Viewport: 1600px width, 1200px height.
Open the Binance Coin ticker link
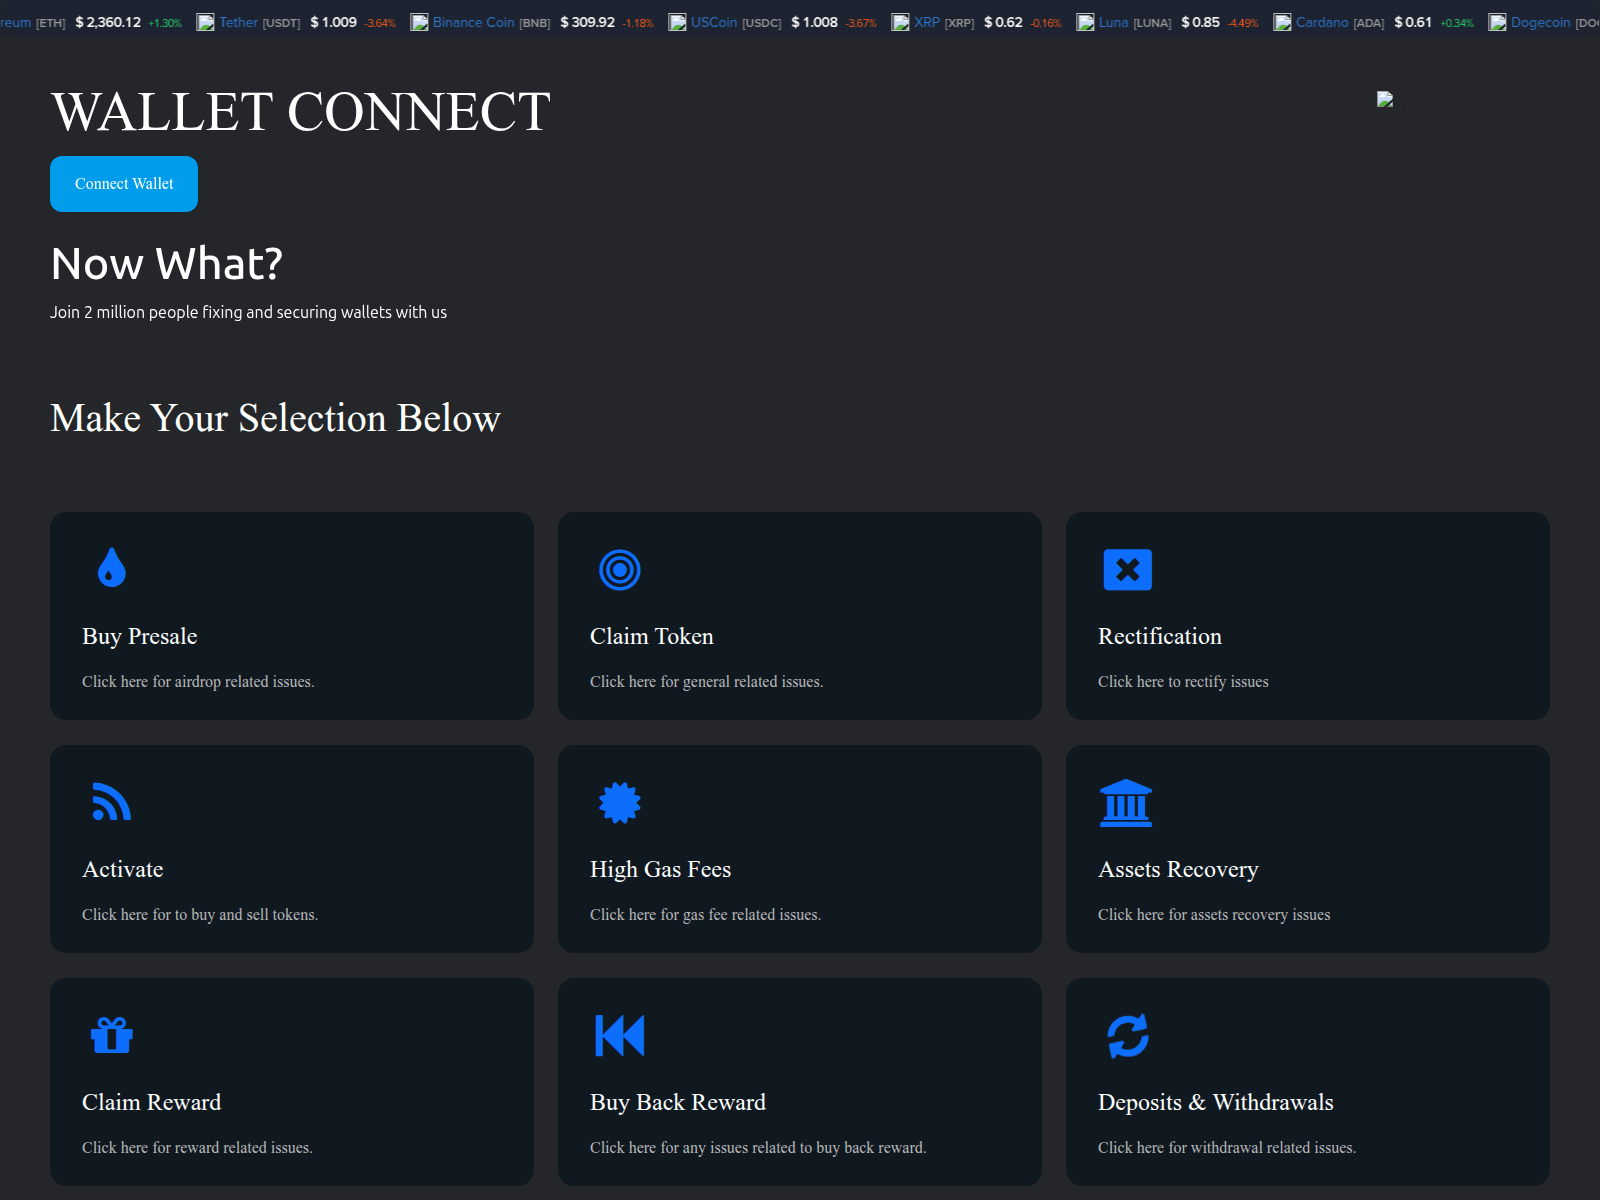pos(473,22)
